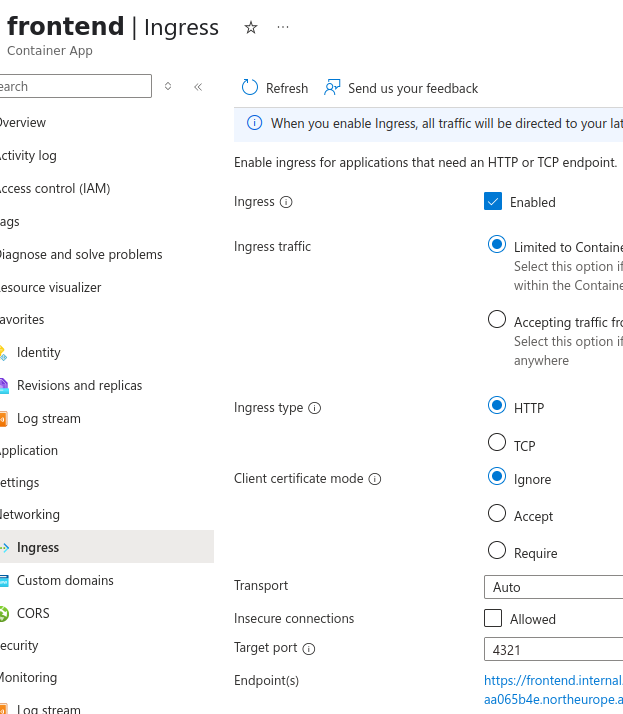Click the Refresh button label
Screen dimensions: 623x714
(287, 88)
